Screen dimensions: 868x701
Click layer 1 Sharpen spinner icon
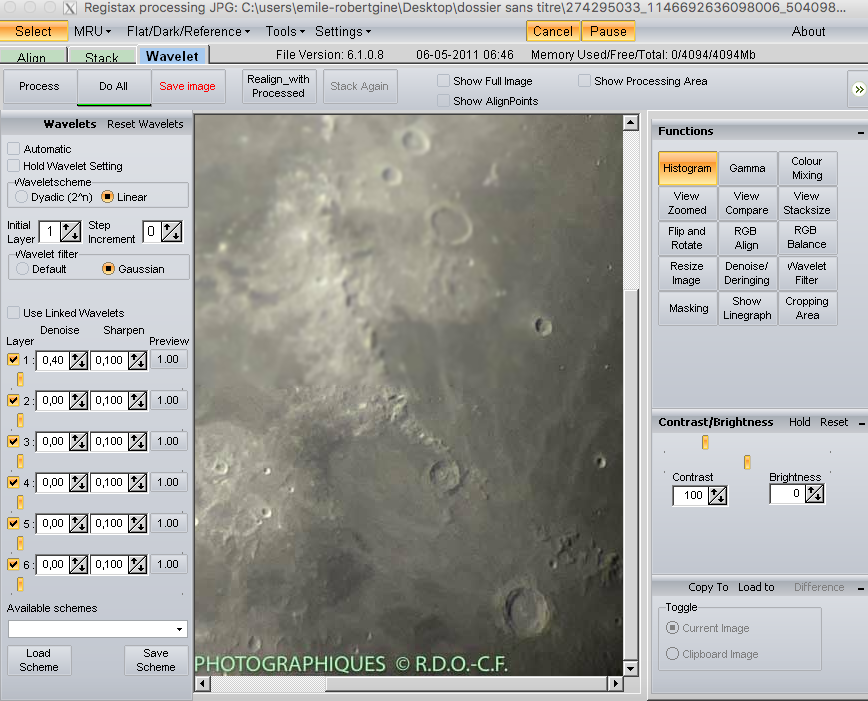(137, 360)
